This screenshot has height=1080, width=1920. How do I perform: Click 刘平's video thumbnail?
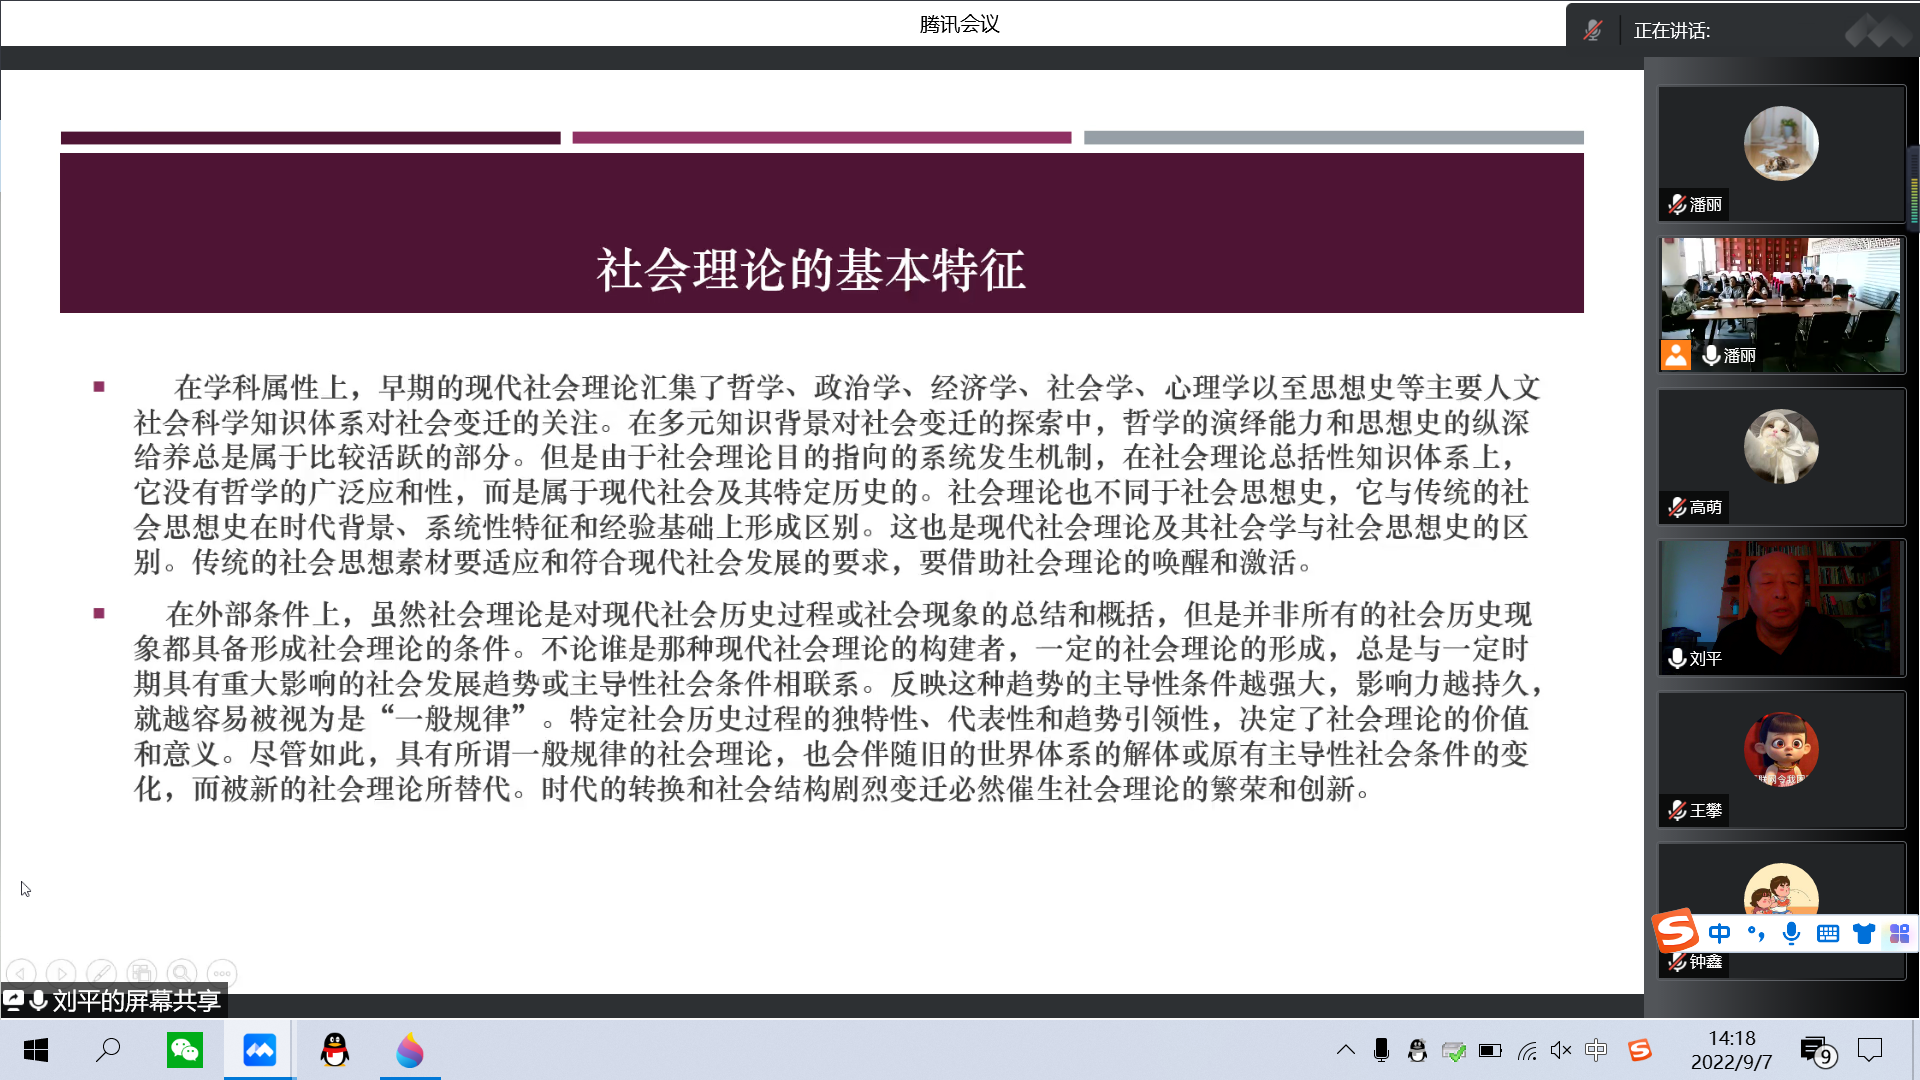(x=1781, y=607)
